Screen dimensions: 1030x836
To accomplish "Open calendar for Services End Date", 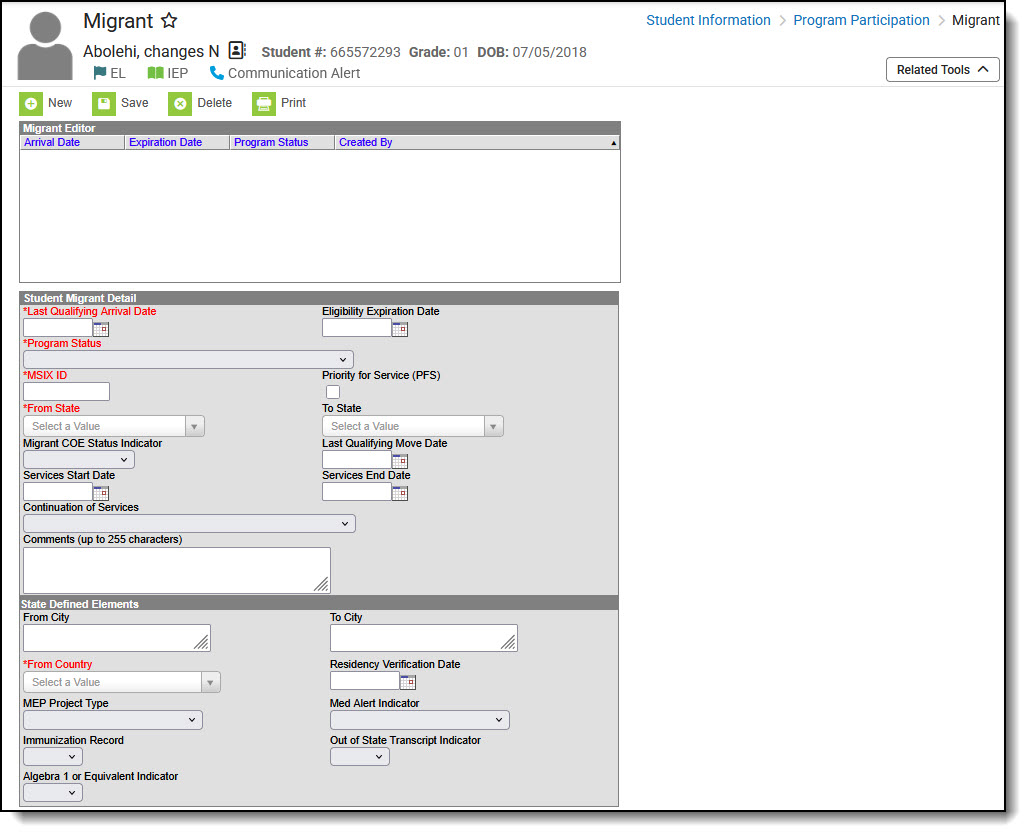I will 400,493.
